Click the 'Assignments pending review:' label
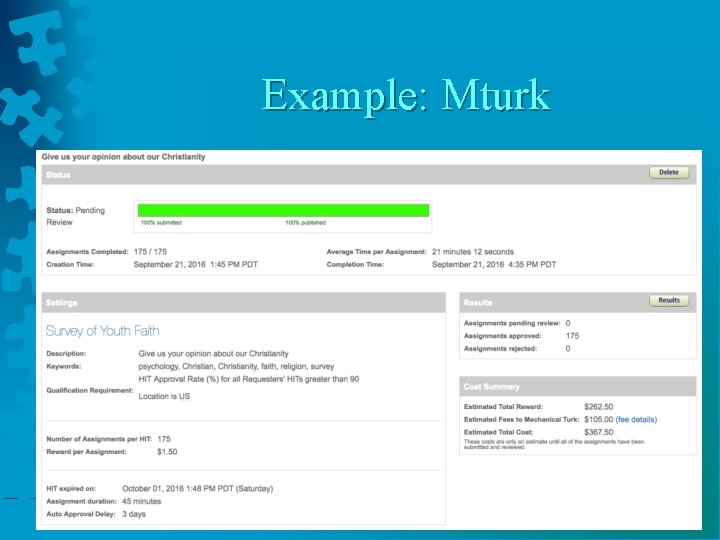720x540 pixels. point(512,323)
